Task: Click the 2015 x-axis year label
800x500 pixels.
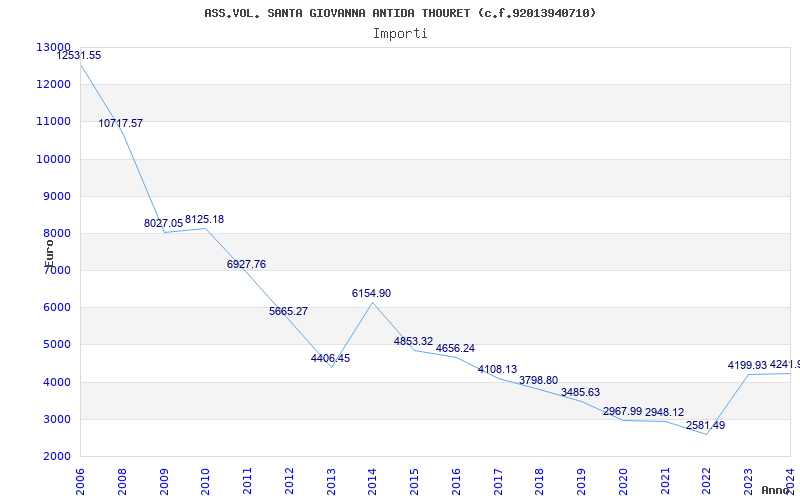Action: (414, 482)
